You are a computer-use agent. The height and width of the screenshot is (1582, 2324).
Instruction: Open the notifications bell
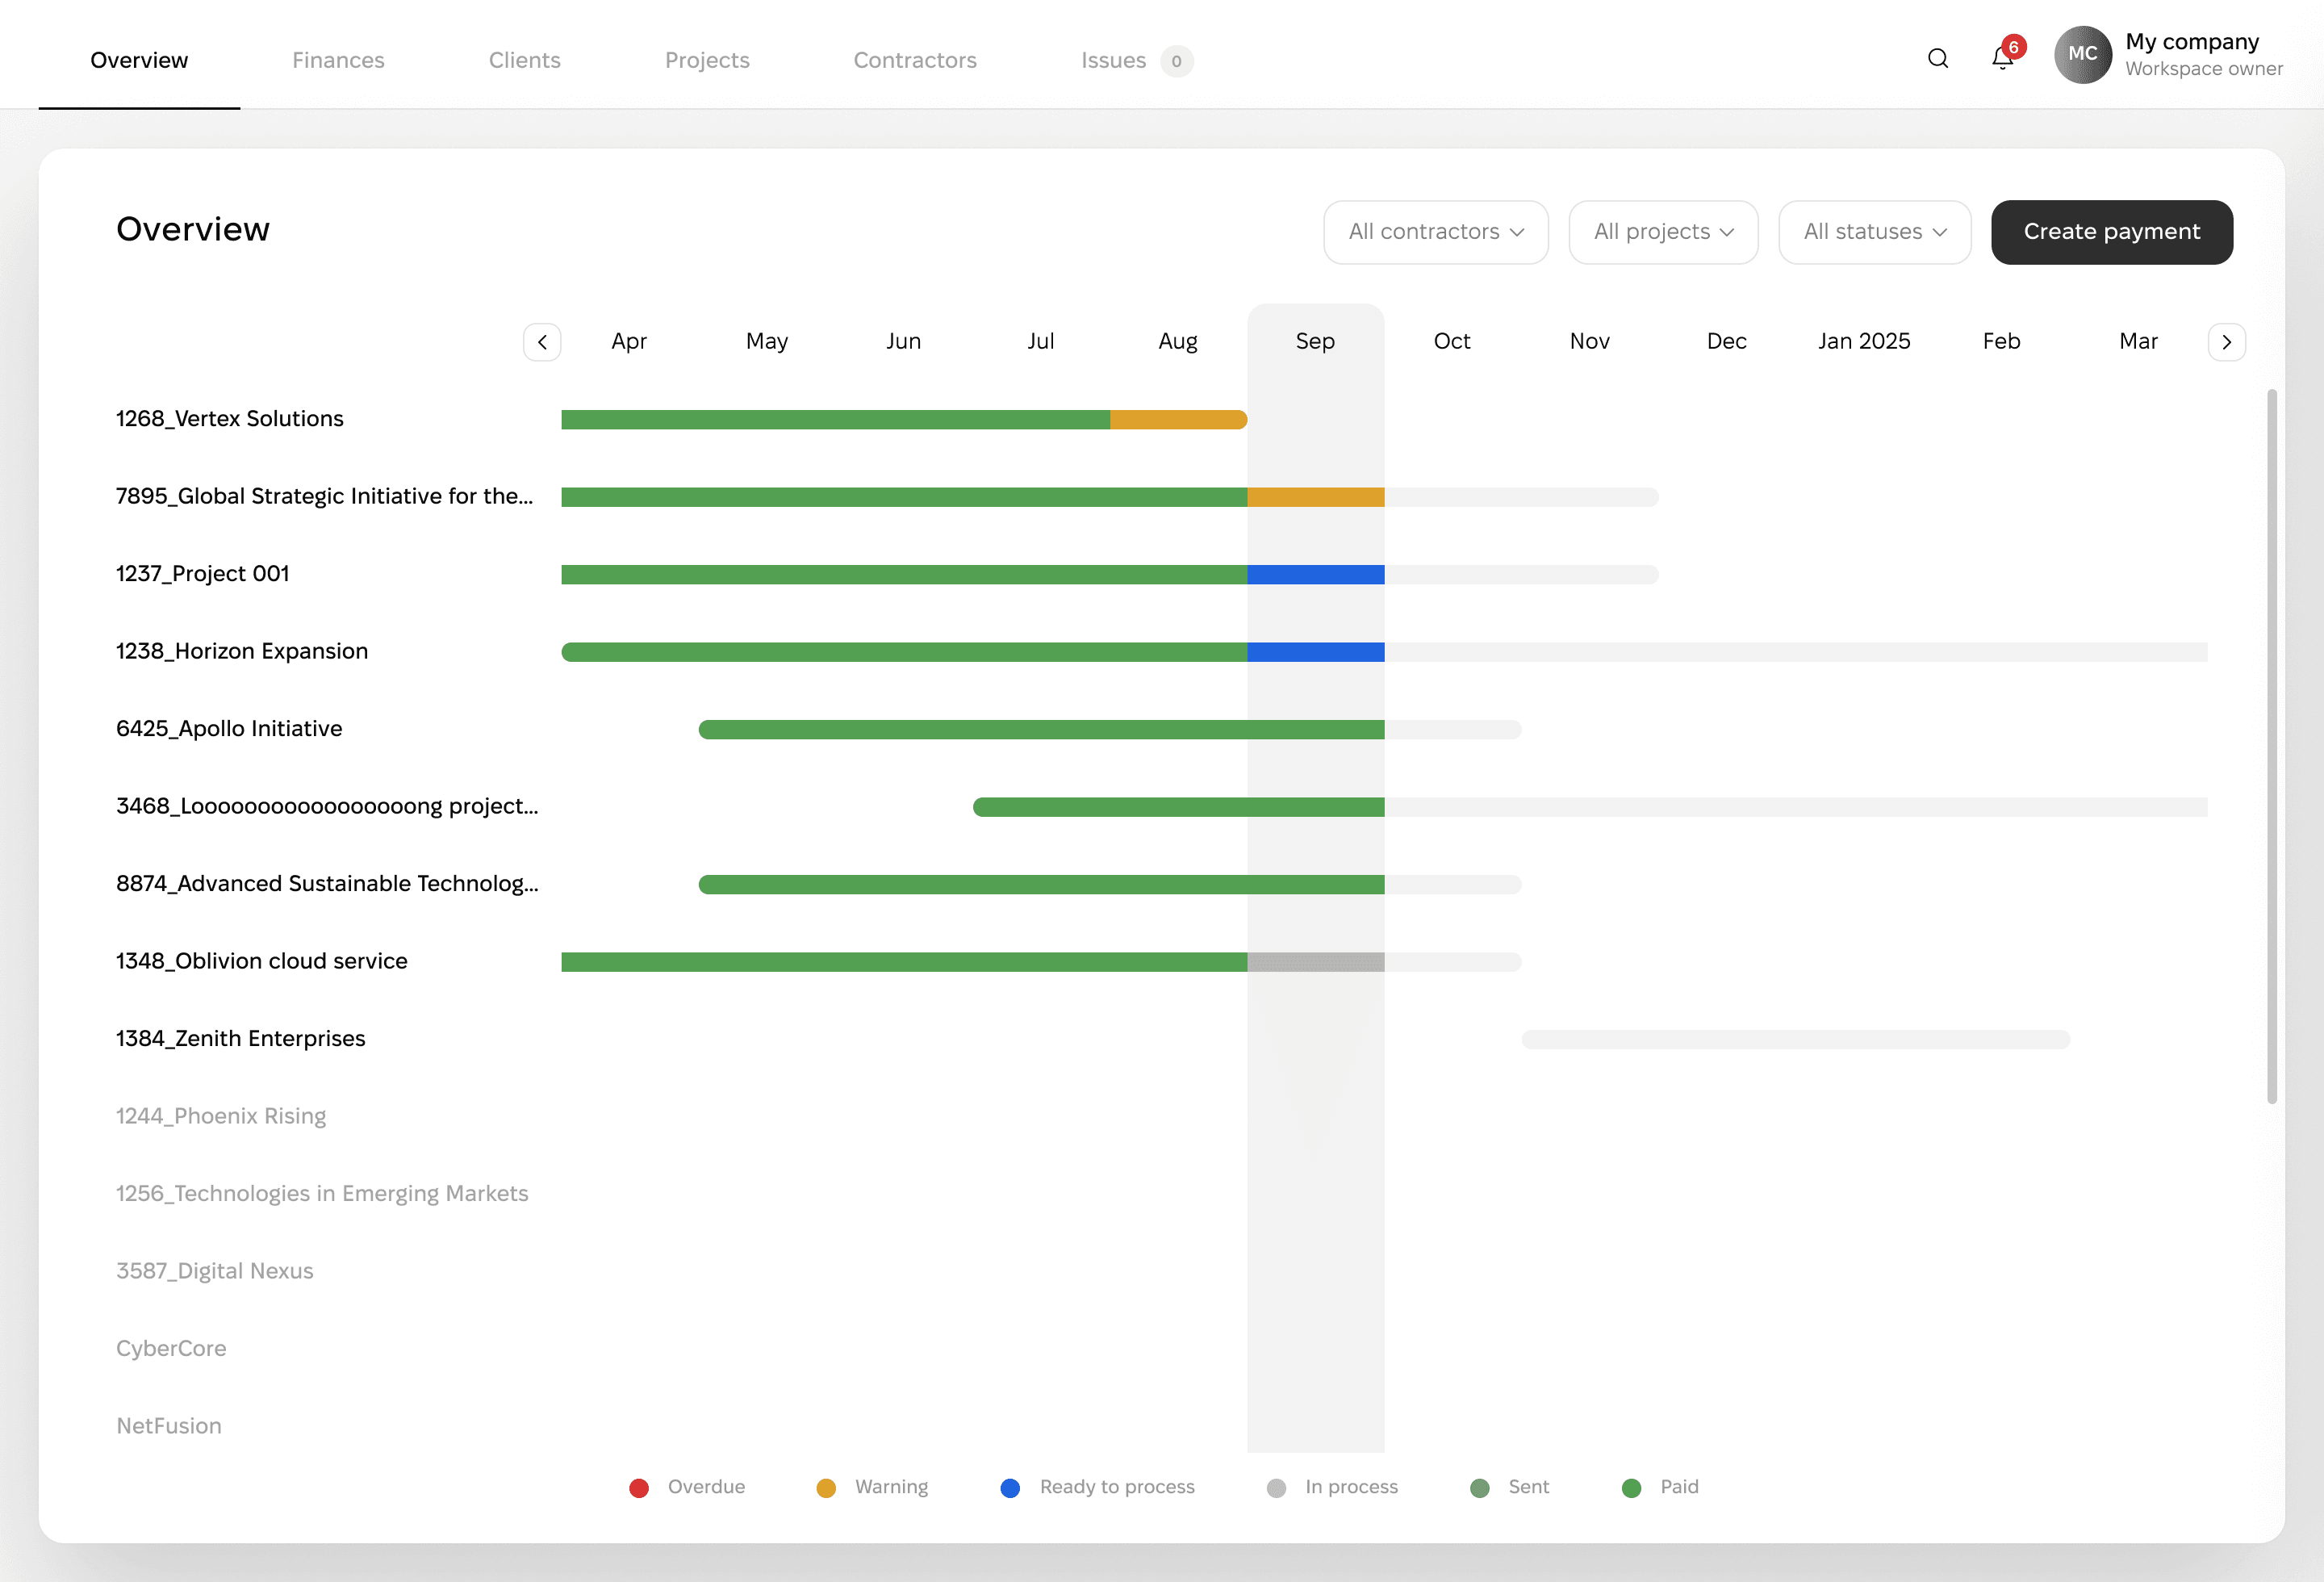(2002, 59)
